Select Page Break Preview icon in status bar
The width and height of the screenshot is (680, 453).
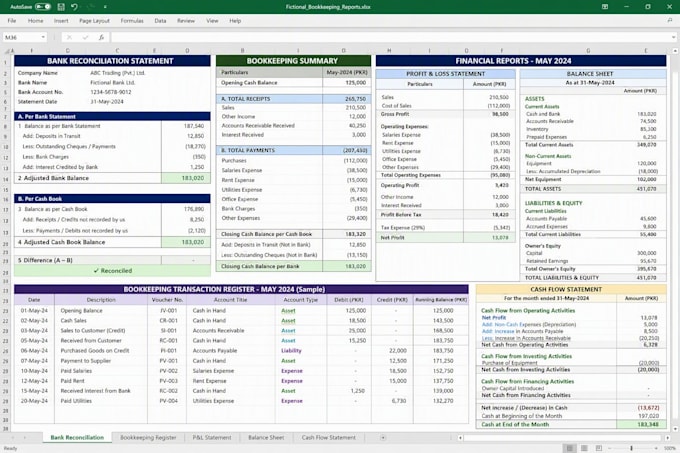pos(599,448)
